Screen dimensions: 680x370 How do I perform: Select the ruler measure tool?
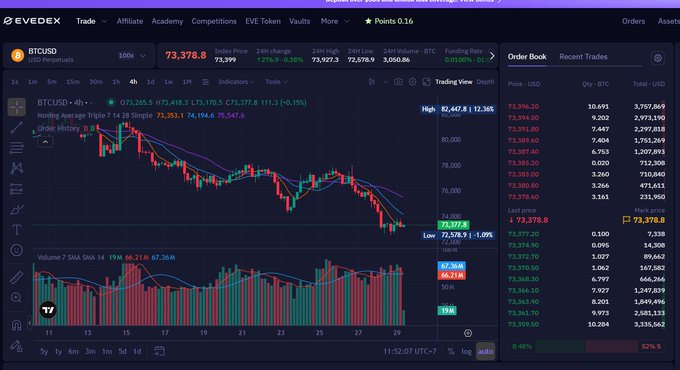coord(16,277)
